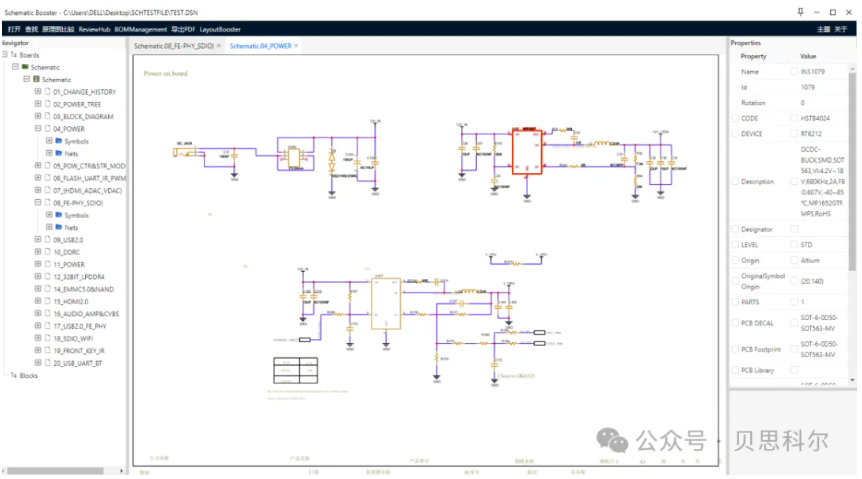Click the page icon beside 03_BLOCK_DIAGRAM

(48, 116)
